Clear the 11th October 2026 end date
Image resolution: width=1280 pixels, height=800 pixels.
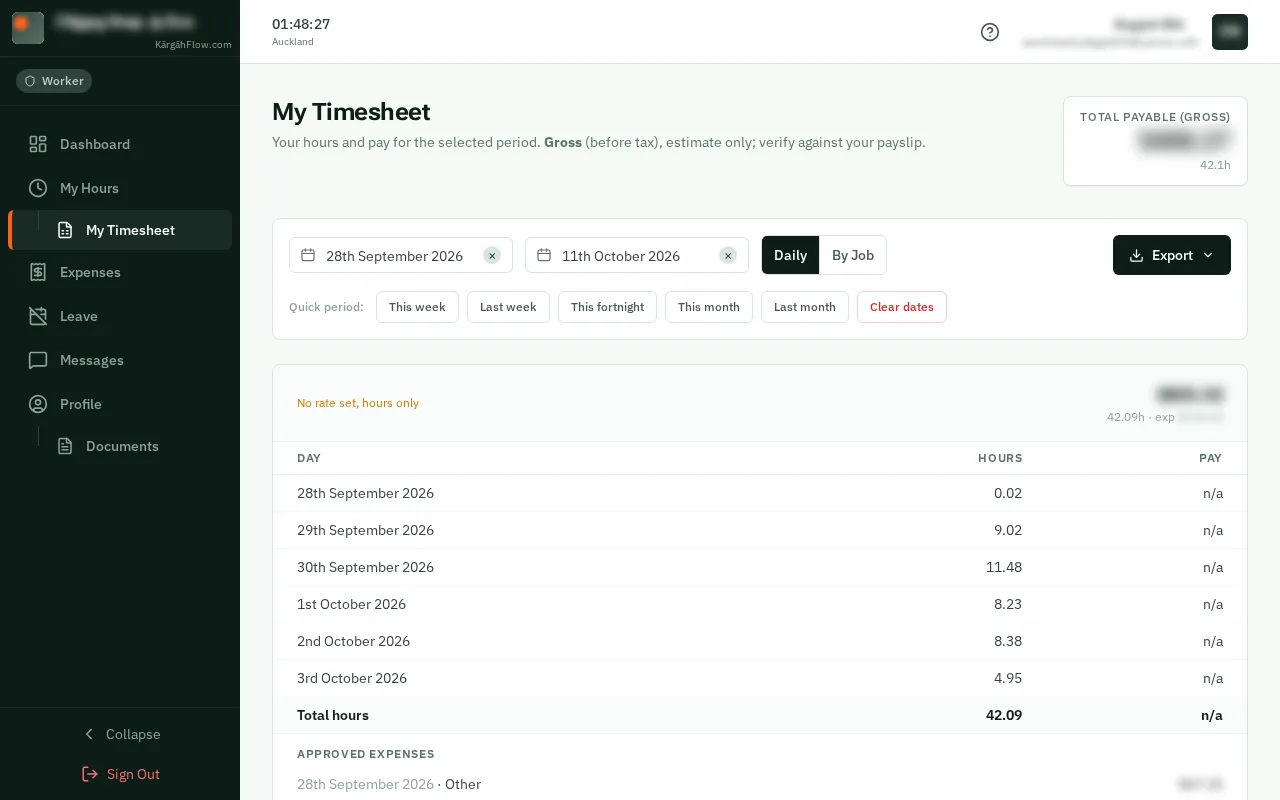pos(728,255)
